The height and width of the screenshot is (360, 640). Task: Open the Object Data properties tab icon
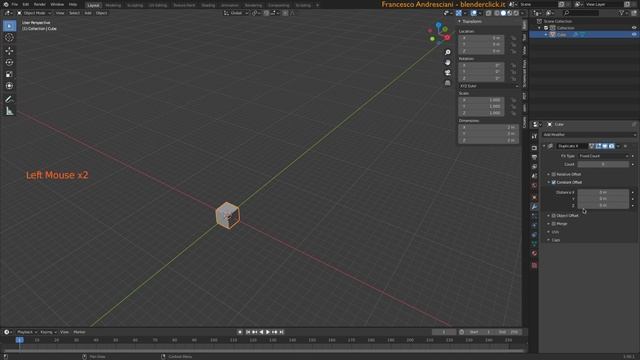coord(534,244)
